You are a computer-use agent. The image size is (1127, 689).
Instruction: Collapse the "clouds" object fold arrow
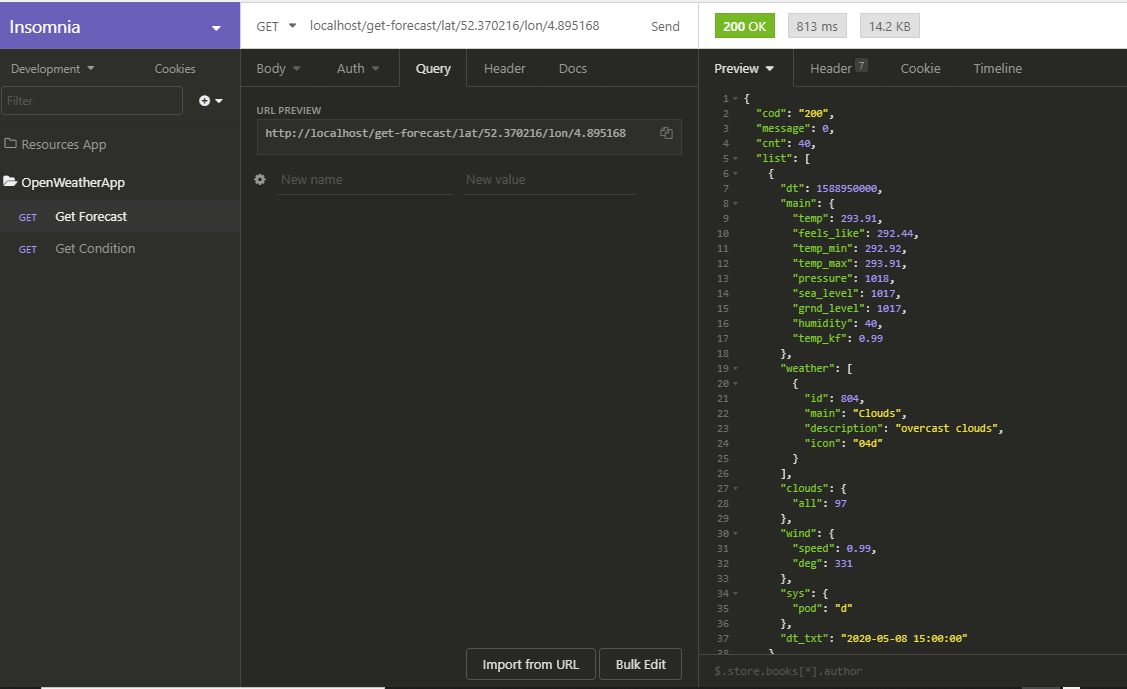click(x=735, y=489)
